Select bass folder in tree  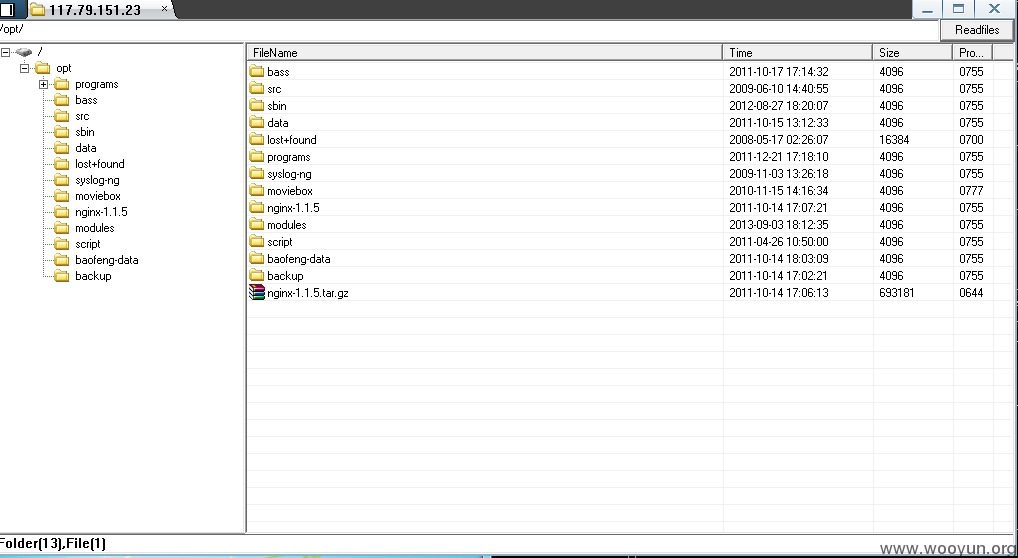coord(86,100)
